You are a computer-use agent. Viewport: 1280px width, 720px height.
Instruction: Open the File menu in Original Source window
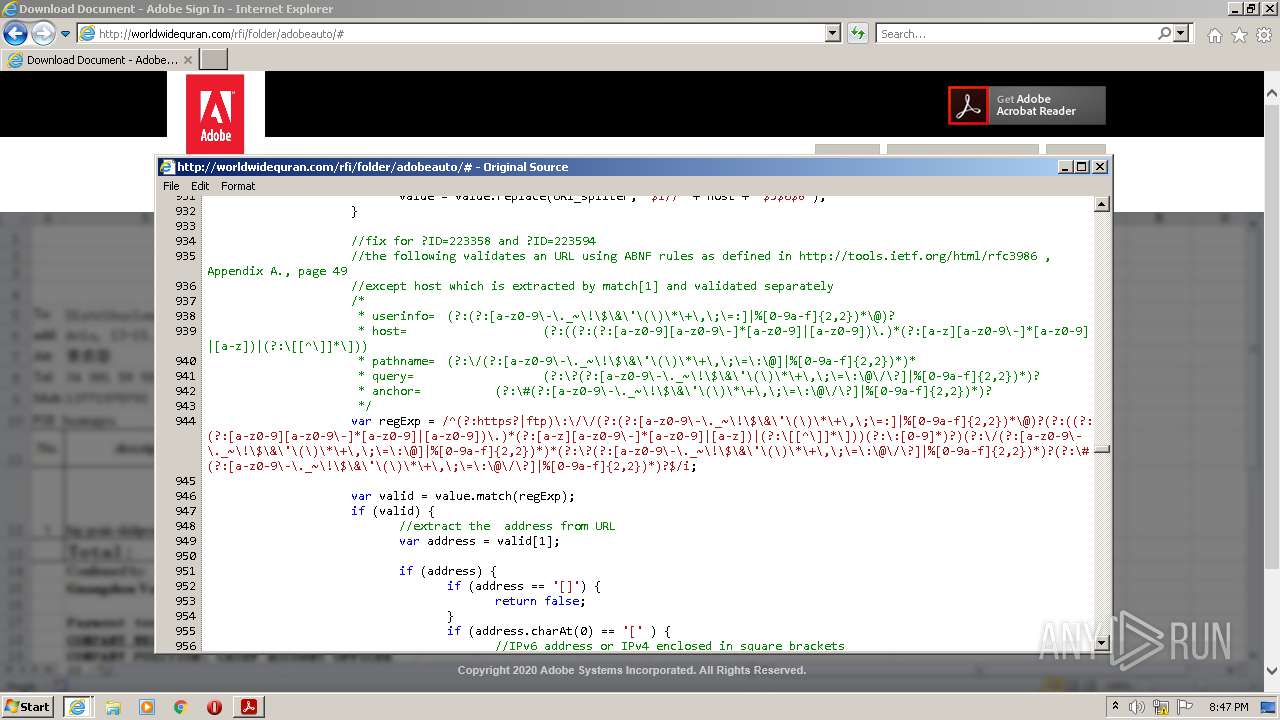tap(171, 186)
